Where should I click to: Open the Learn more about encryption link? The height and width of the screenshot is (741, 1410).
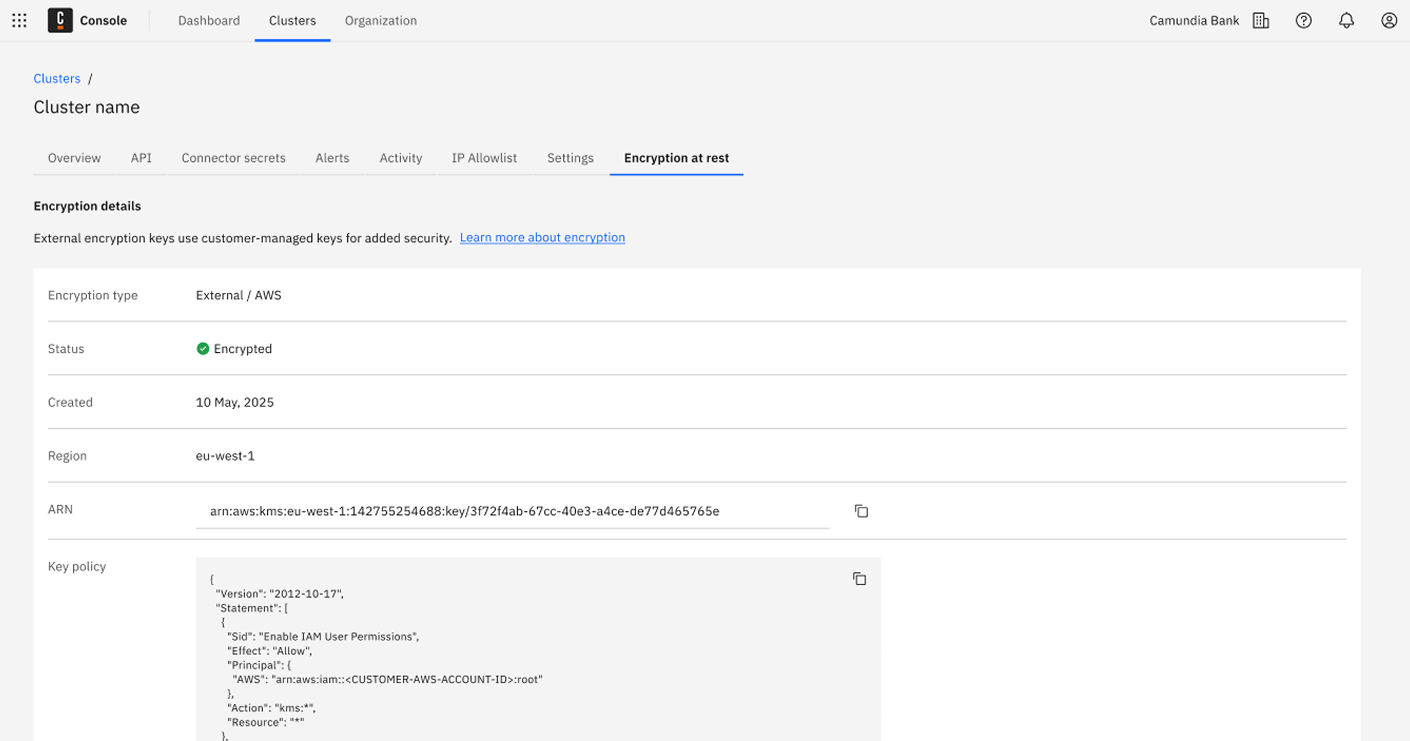click(x=542, y=237)
